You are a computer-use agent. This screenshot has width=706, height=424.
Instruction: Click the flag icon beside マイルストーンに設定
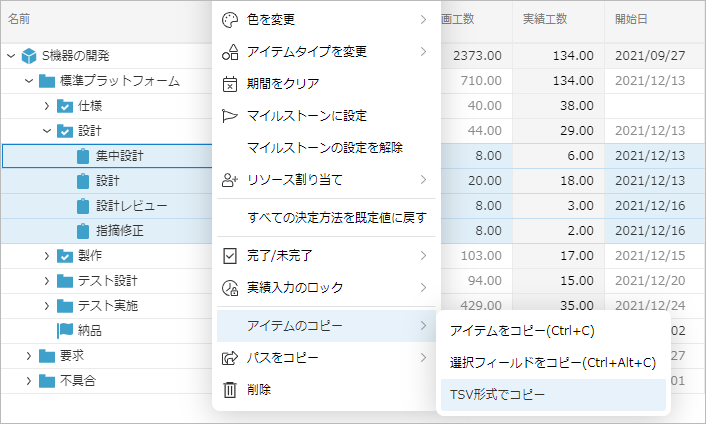230,115
